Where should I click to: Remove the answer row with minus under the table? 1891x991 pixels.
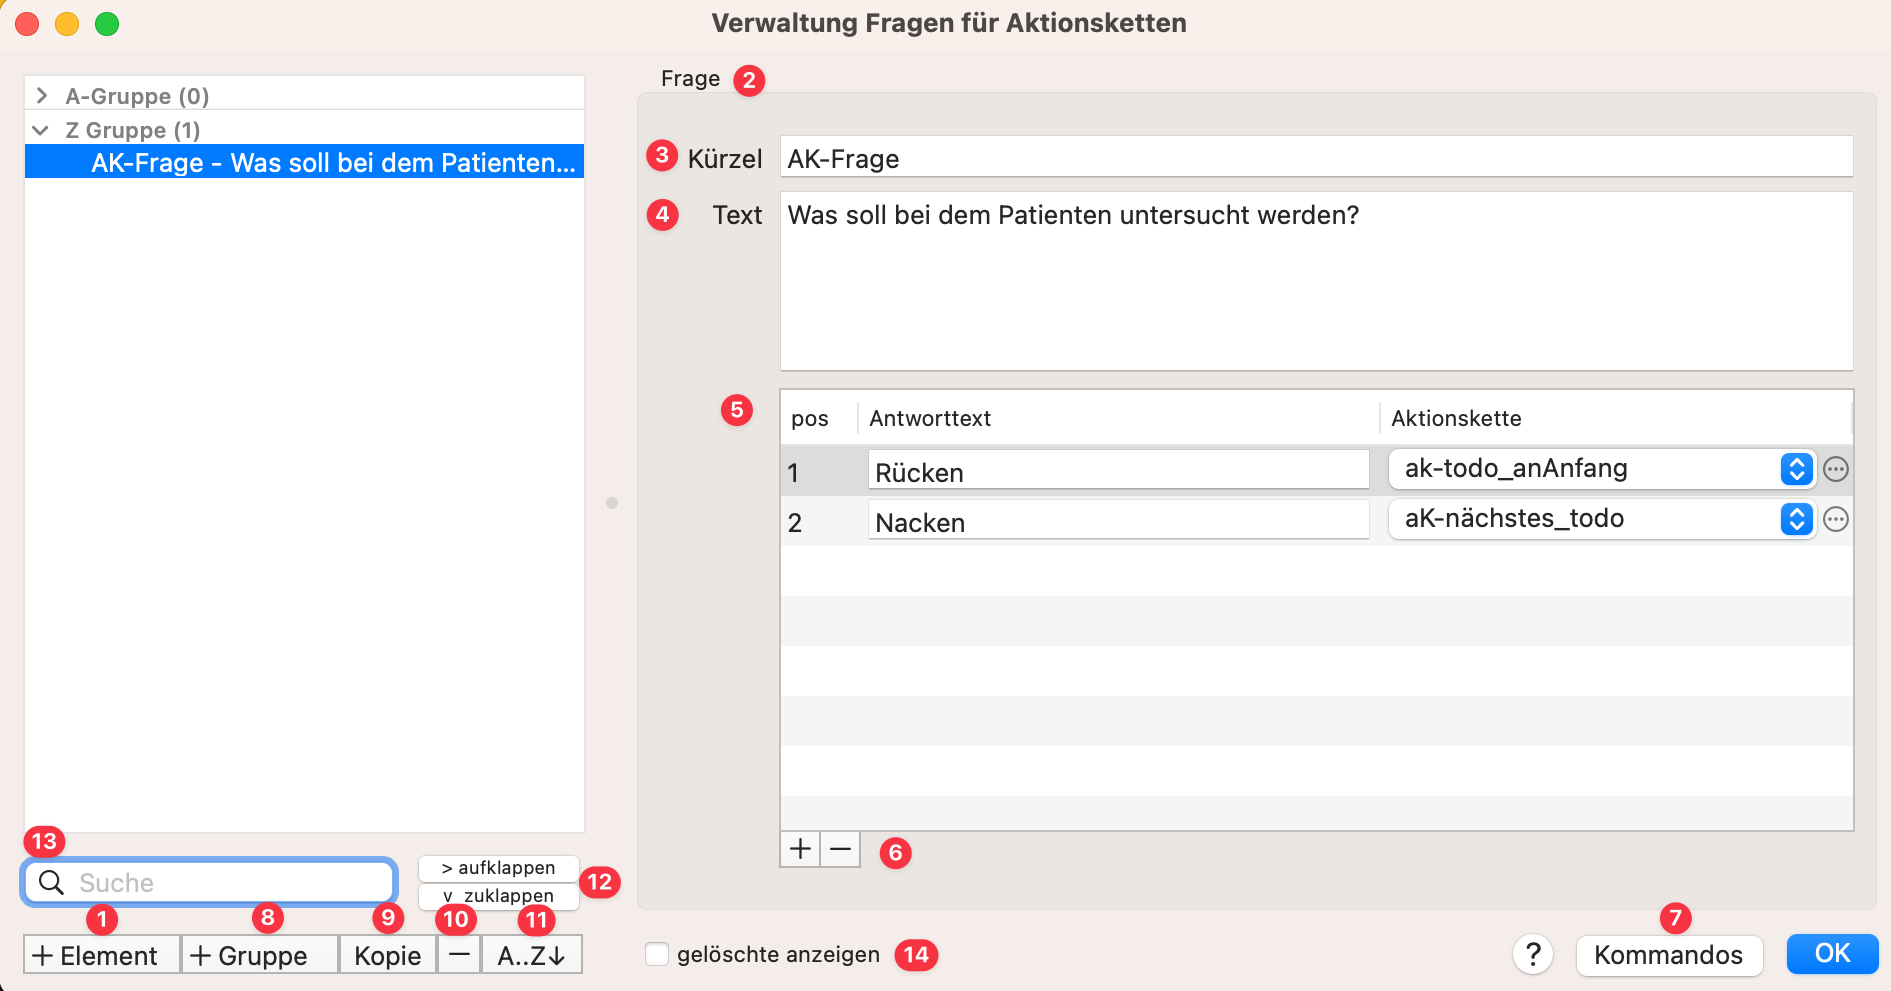coord(841,849)
